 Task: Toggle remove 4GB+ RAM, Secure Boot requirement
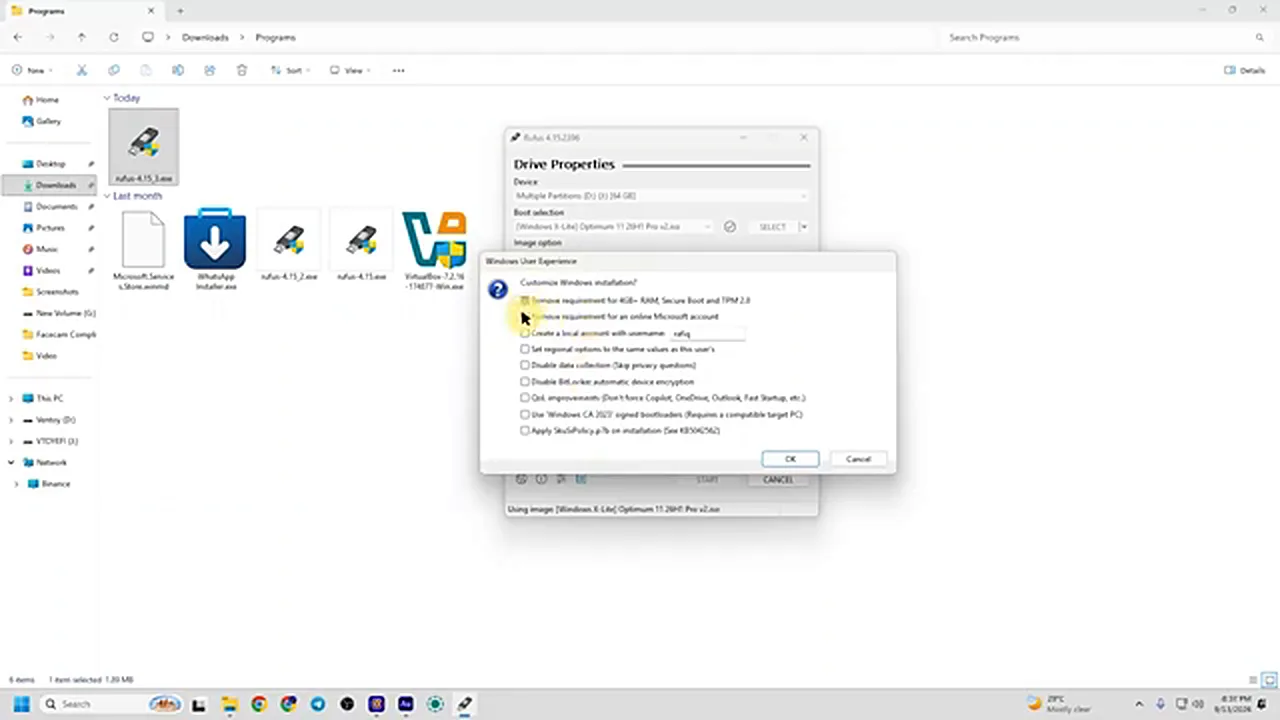click(525, 300)
